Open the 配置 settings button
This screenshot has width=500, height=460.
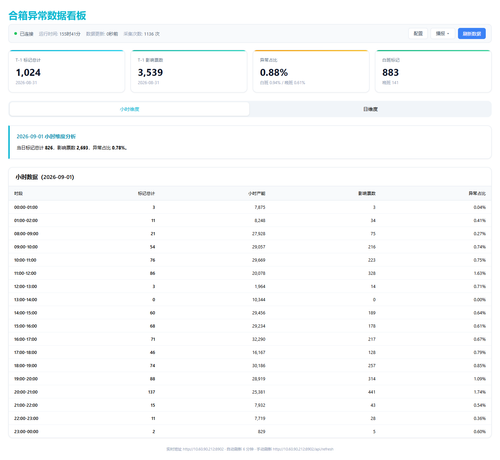[418, 33]
